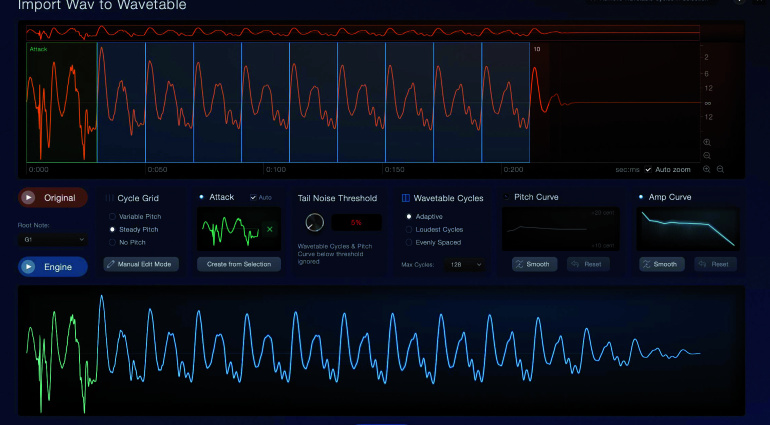Viewport: 770px width, 425px height.
Task: Click the Wavetable Cycles panel icon
Action: (405, 198)
